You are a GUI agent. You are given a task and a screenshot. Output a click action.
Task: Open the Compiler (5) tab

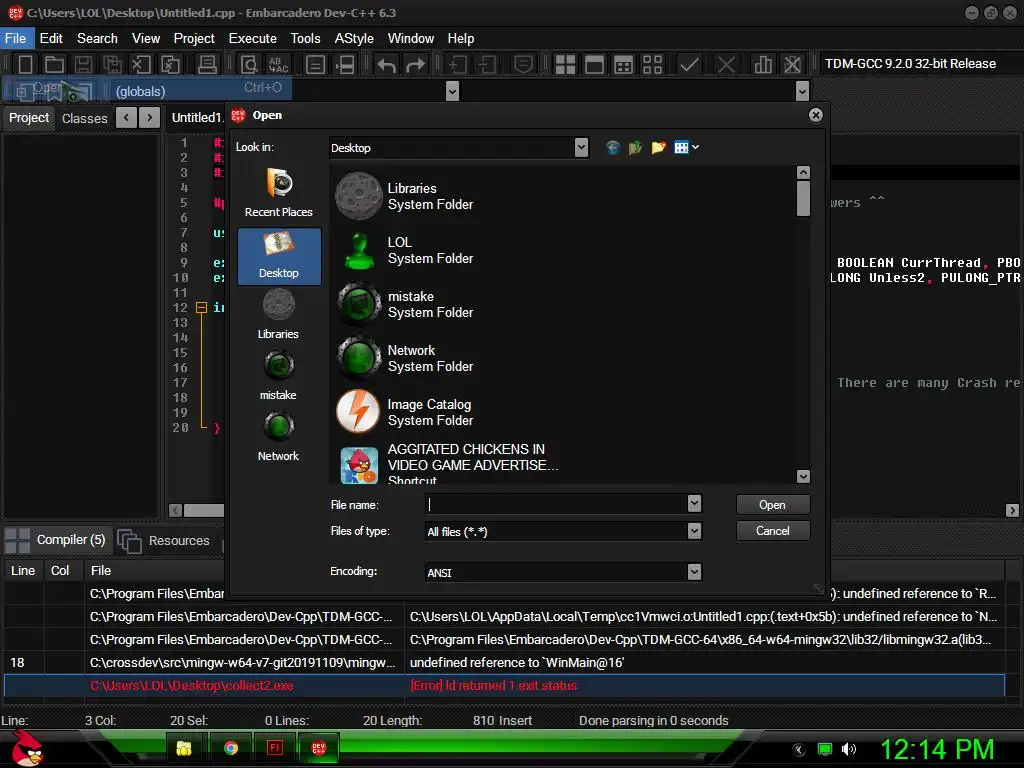[x=58, y=540]
